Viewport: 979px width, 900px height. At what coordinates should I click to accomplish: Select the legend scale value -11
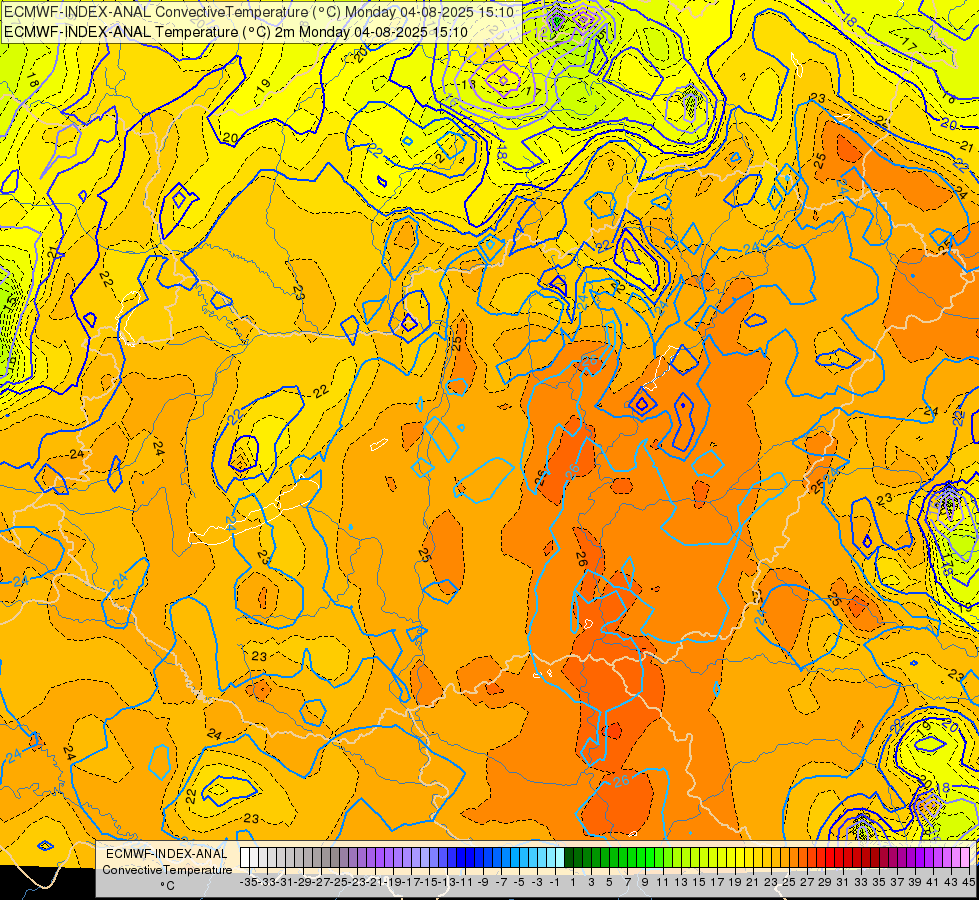(465, 883)
